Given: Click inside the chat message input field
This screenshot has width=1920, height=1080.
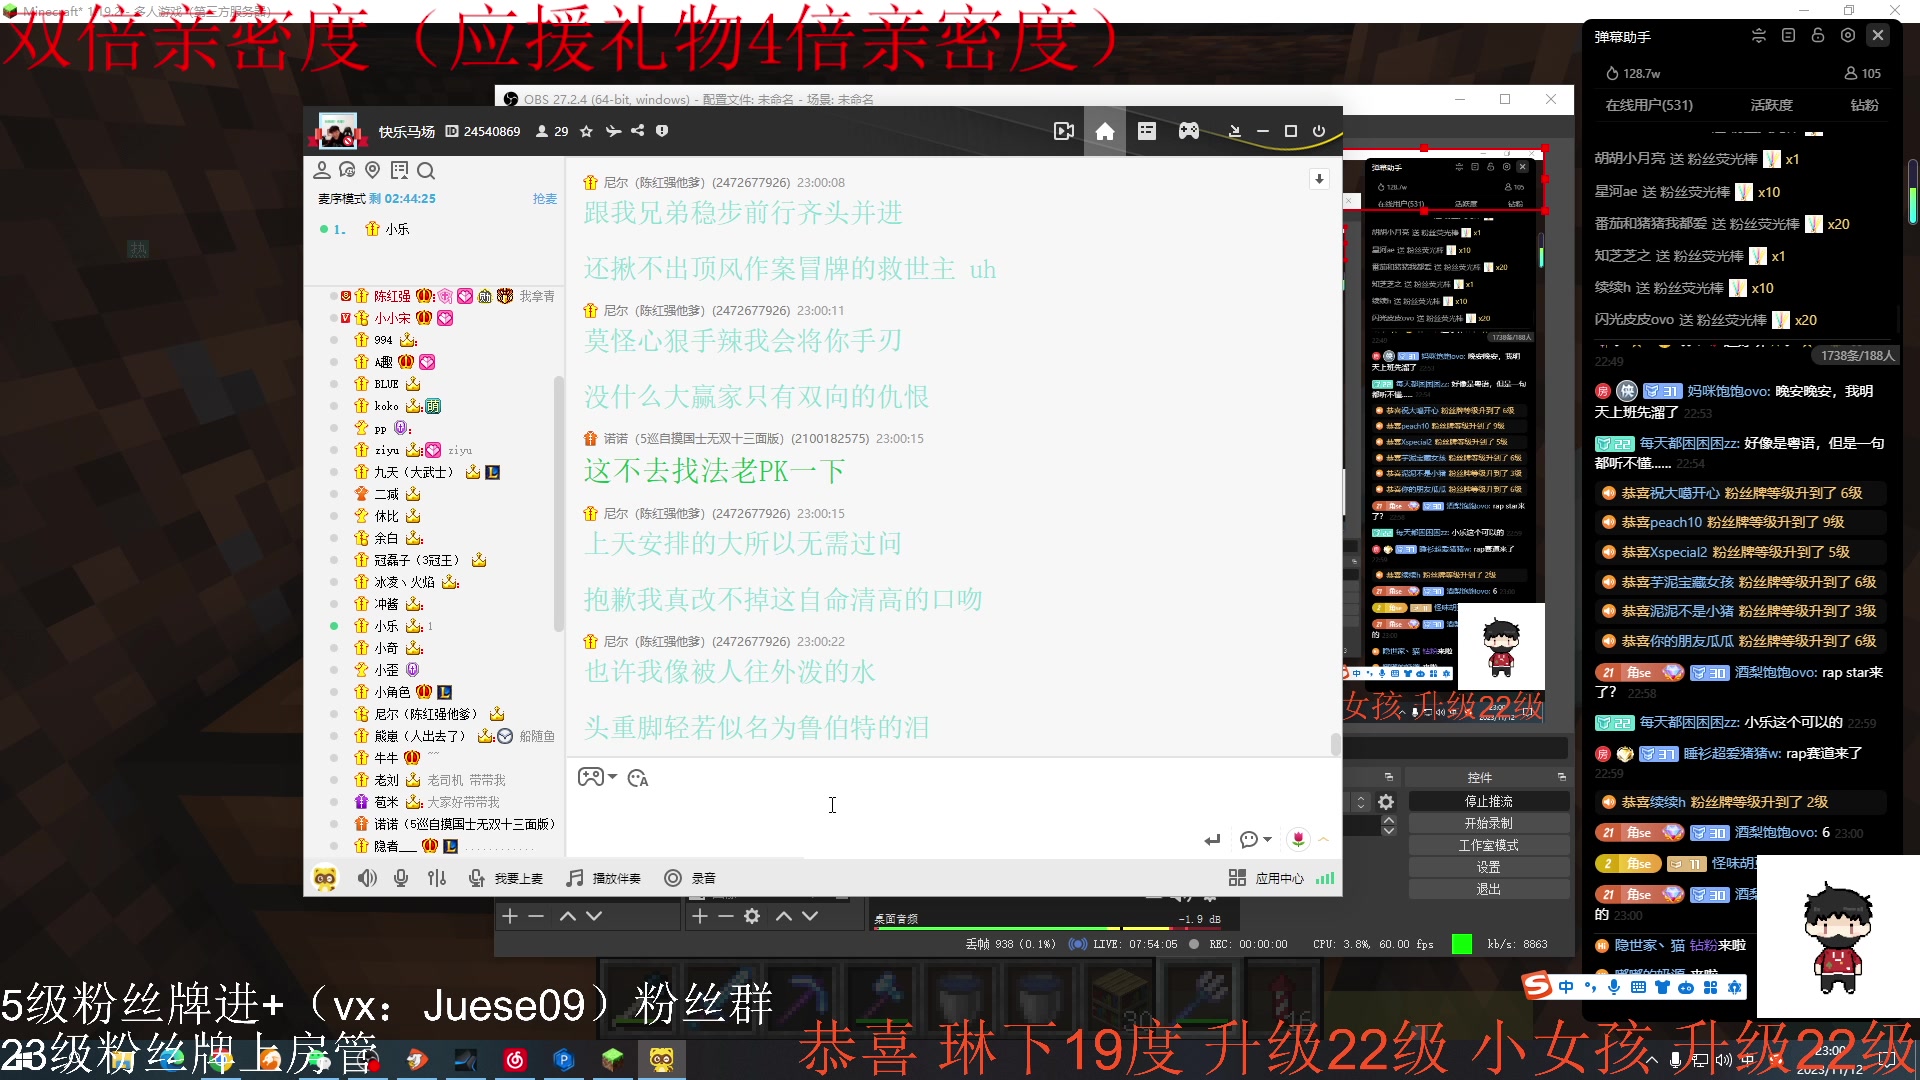Looking at the screenshot, I should coord(900,805).
